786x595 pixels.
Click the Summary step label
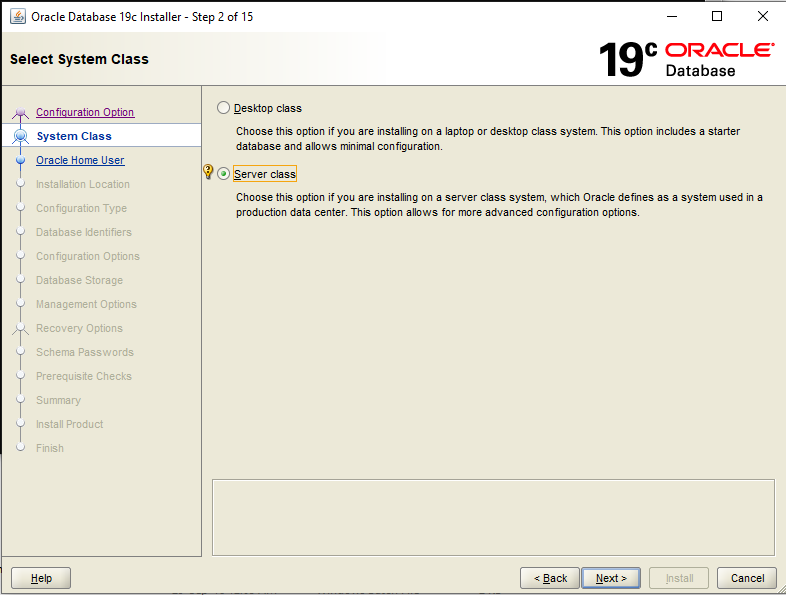coord(58,401)
